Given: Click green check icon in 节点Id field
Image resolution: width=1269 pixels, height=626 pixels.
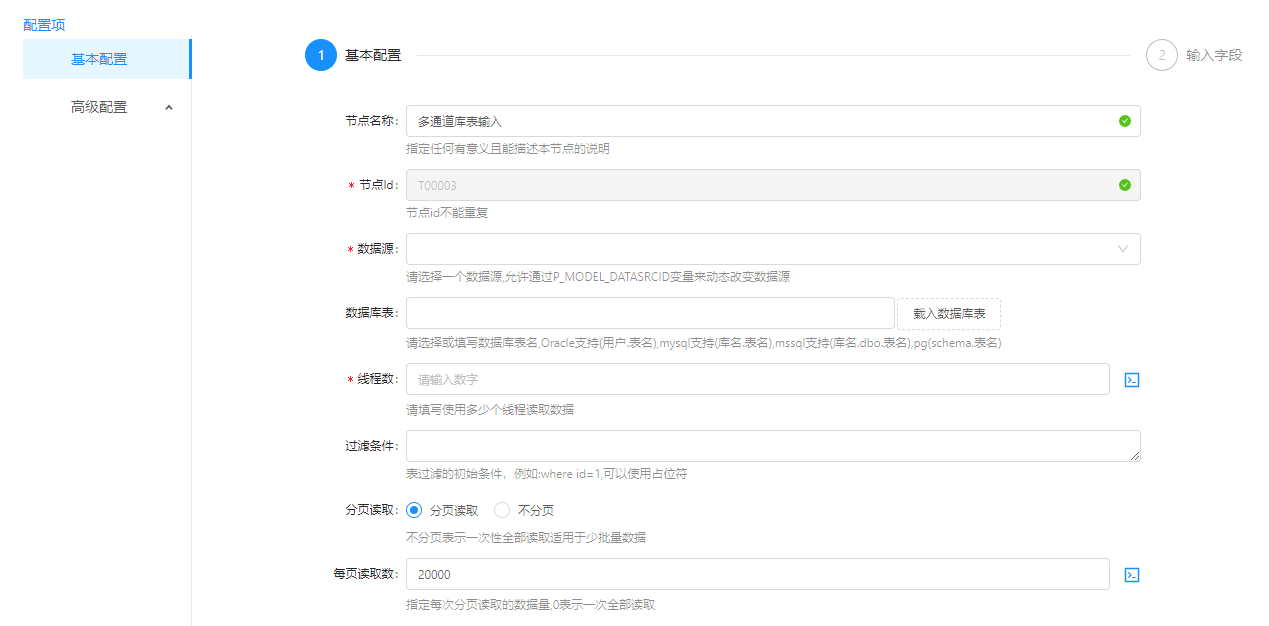Looking at the screenshot, I should point(1124,185).
